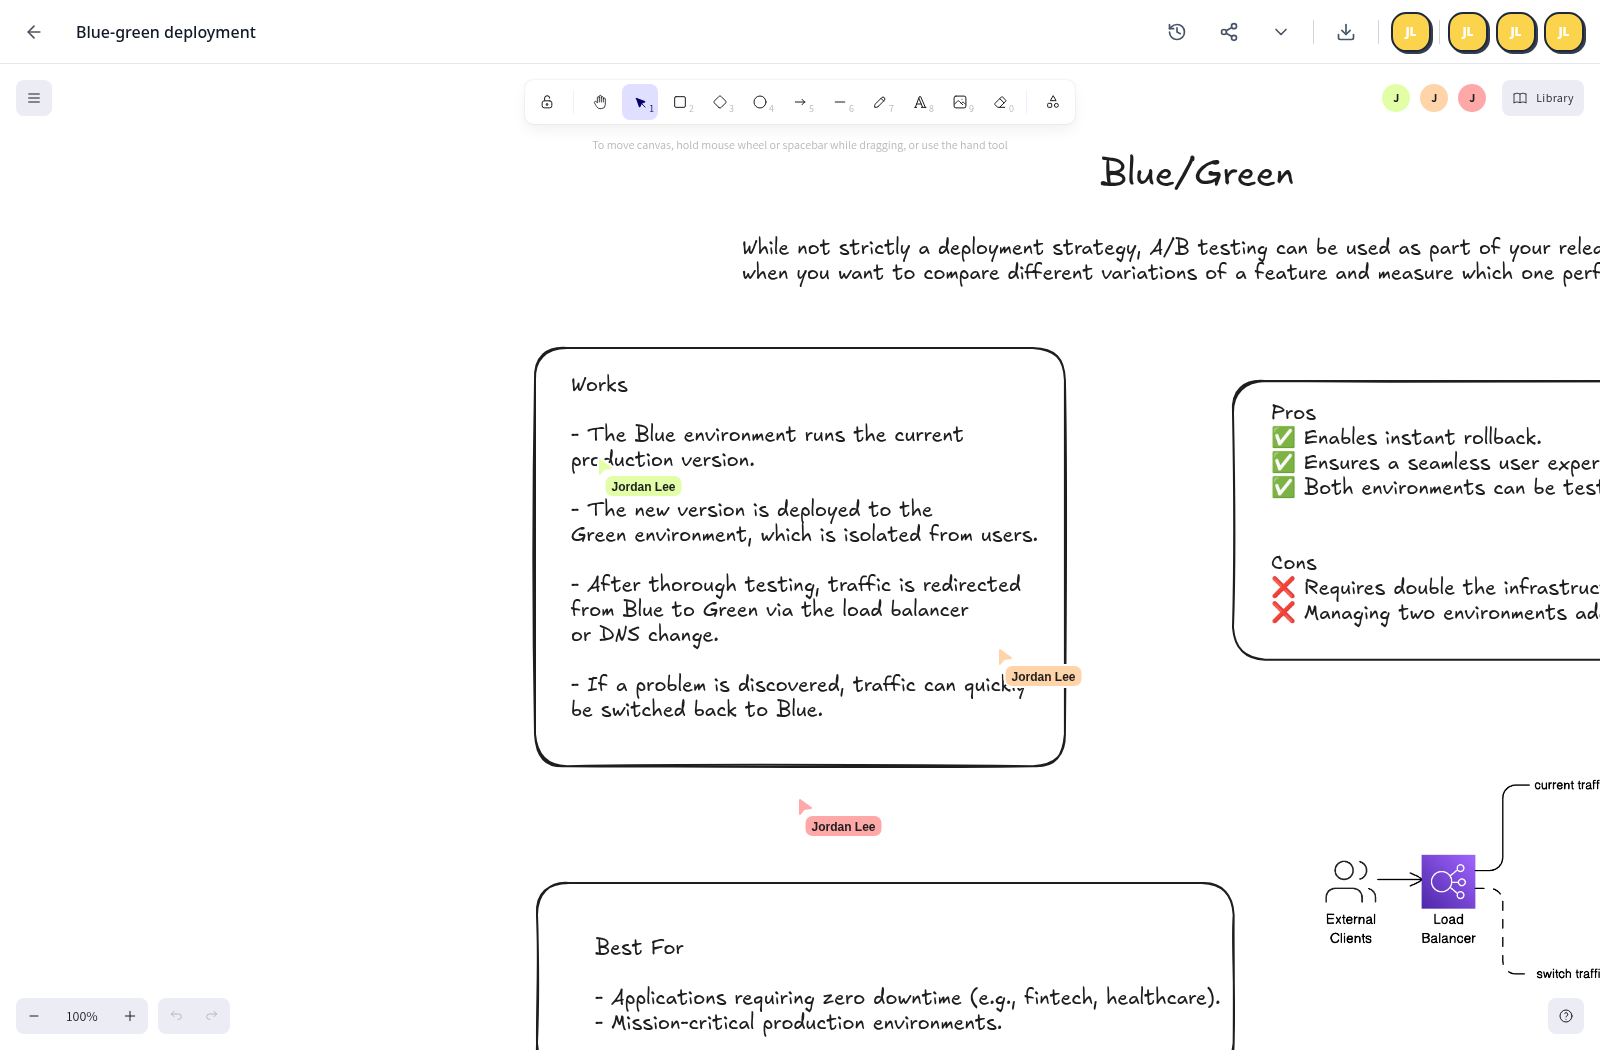The height and width of the screenshot is (1050, 1600).
Task: Pick the Line drawing tool
Action: click(x=840, y=102)
